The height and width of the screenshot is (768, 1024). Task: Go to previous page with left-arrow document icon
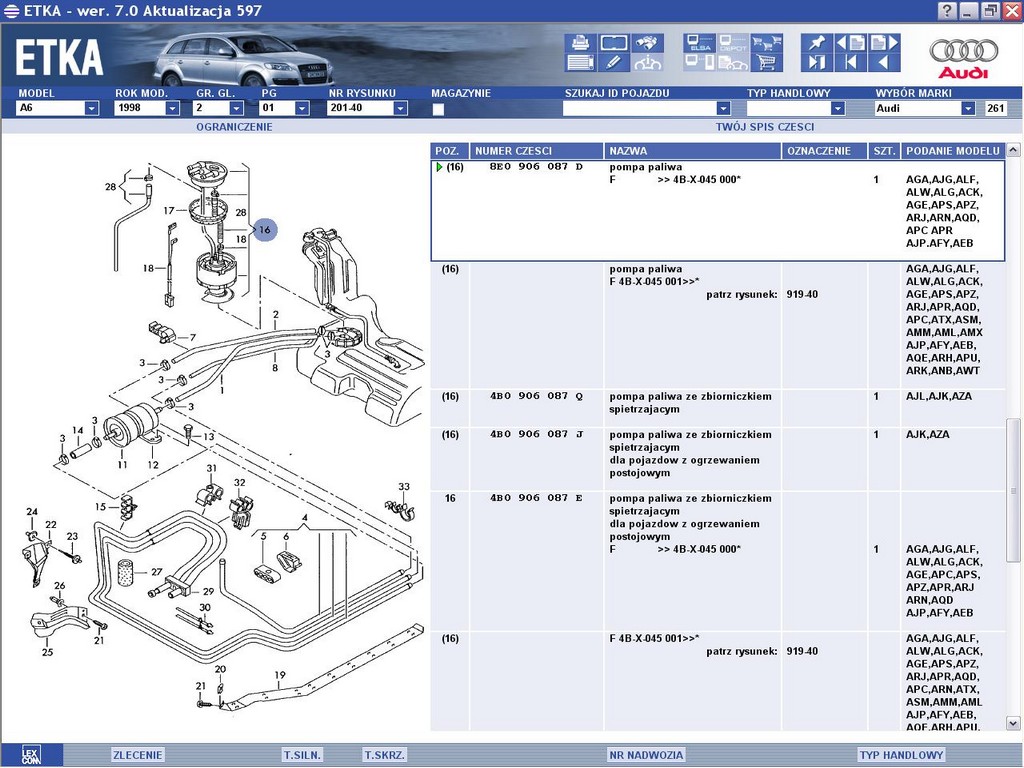point(851,43)
